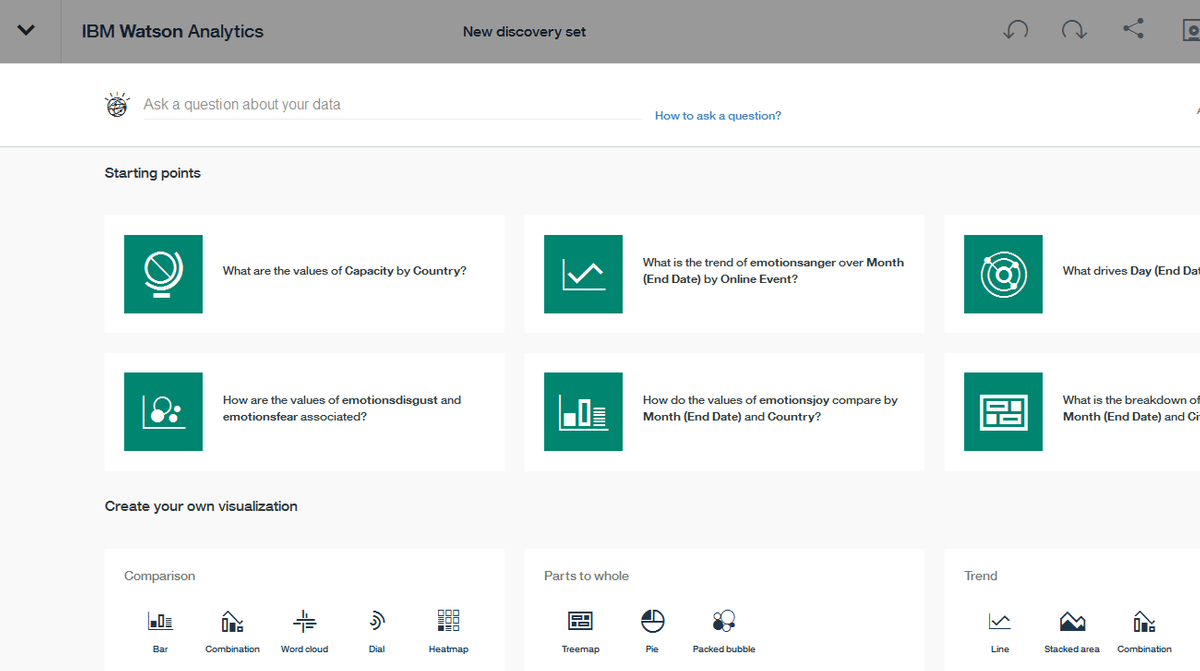Click the 'Starting points' heading
Image resolution: width=1200 pixels, height=671 pixels.
coord(153,173)
